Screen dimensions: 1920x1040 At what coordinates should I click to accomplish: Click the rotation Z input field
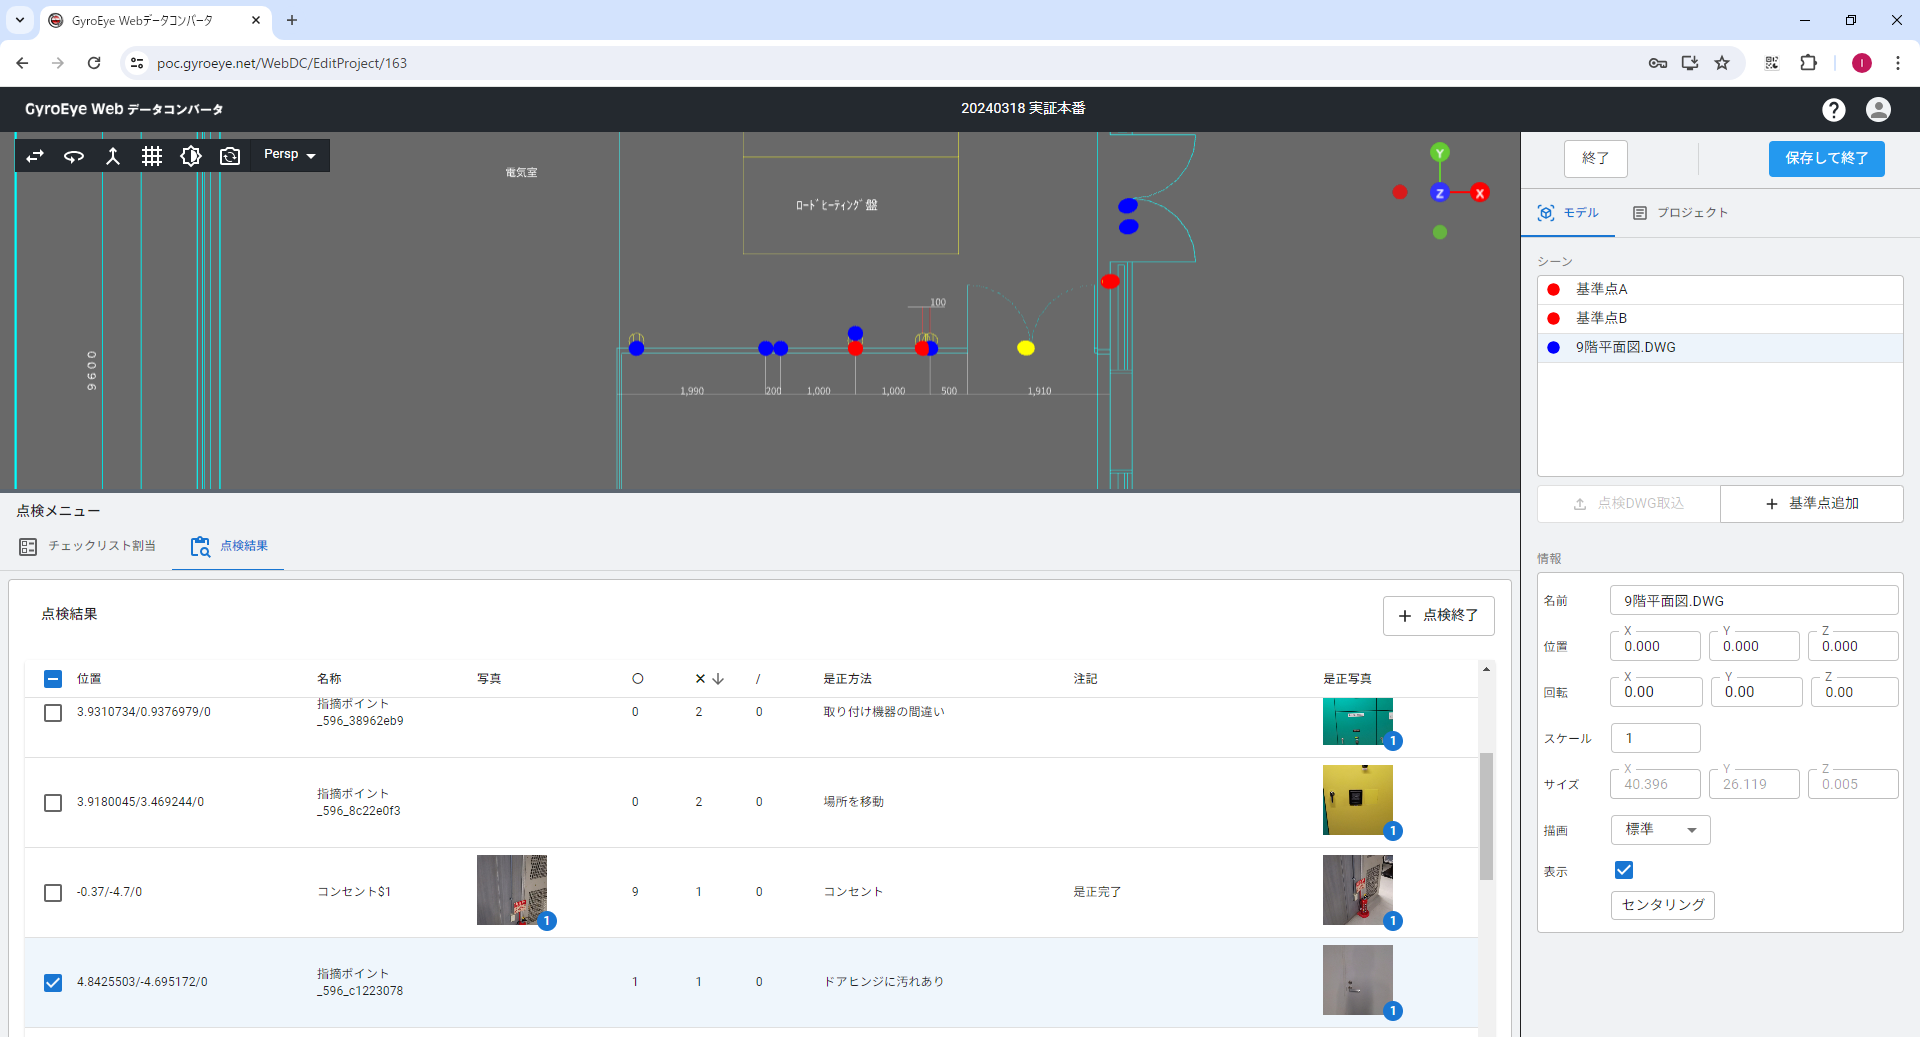[x=1854, y=692]
